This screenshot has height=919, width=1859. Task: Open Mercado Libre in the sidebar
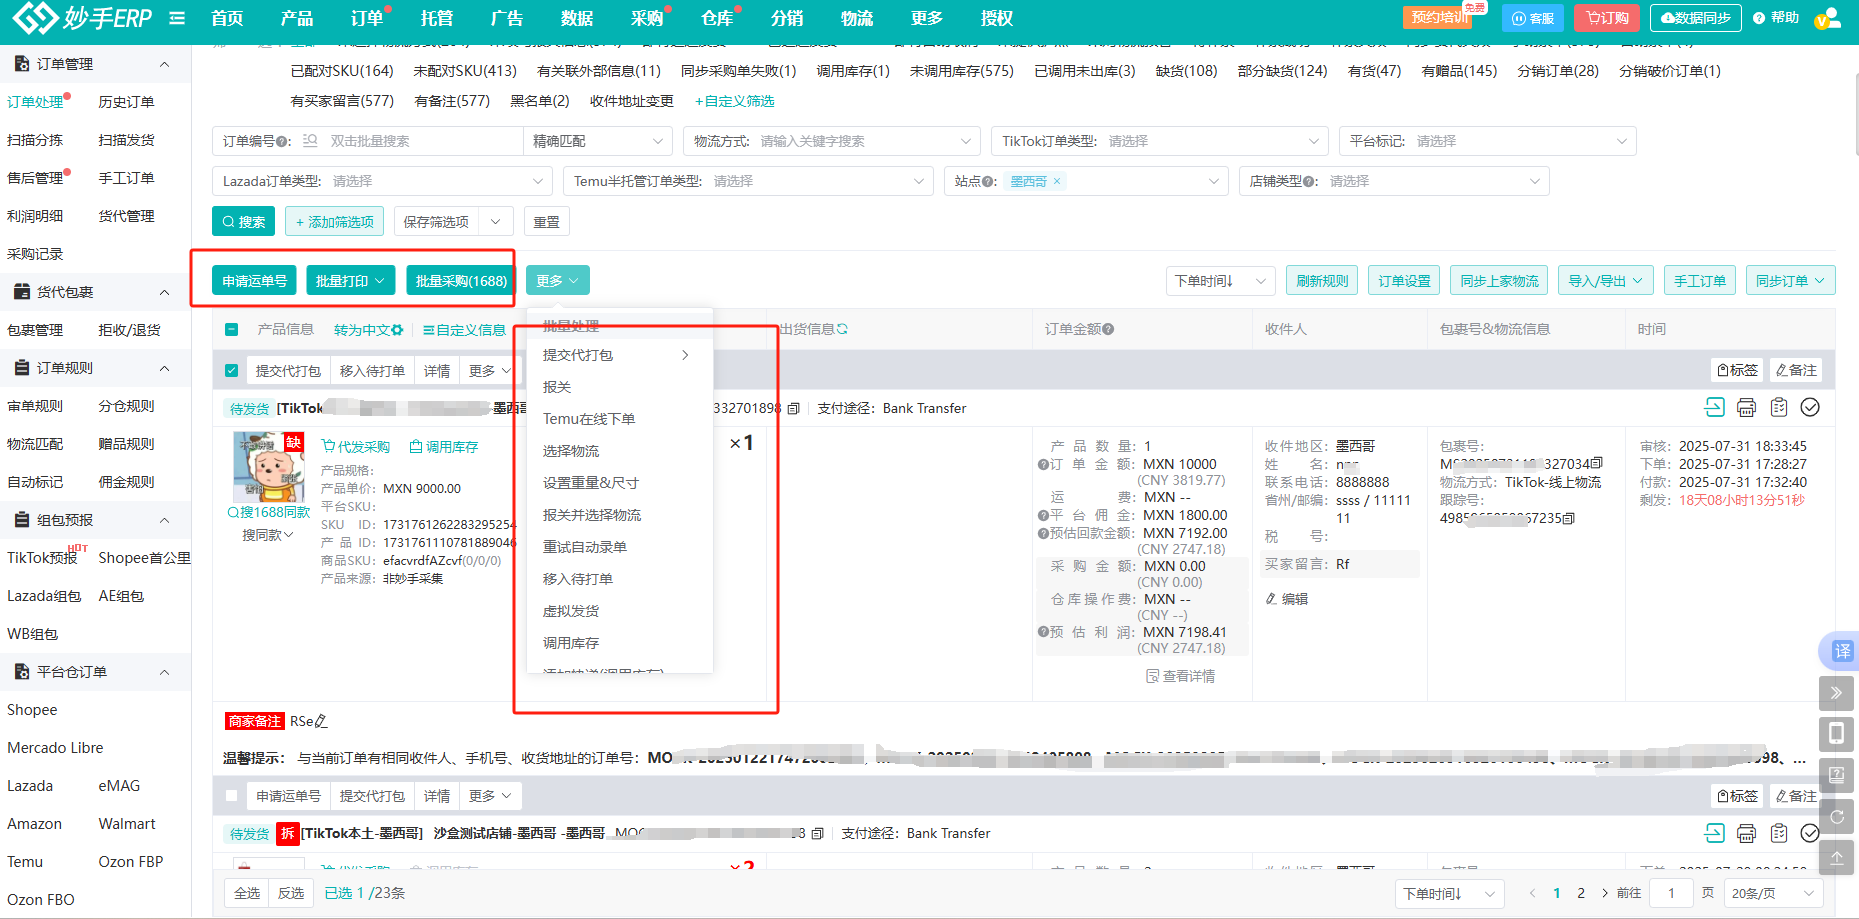coord(55,748)
